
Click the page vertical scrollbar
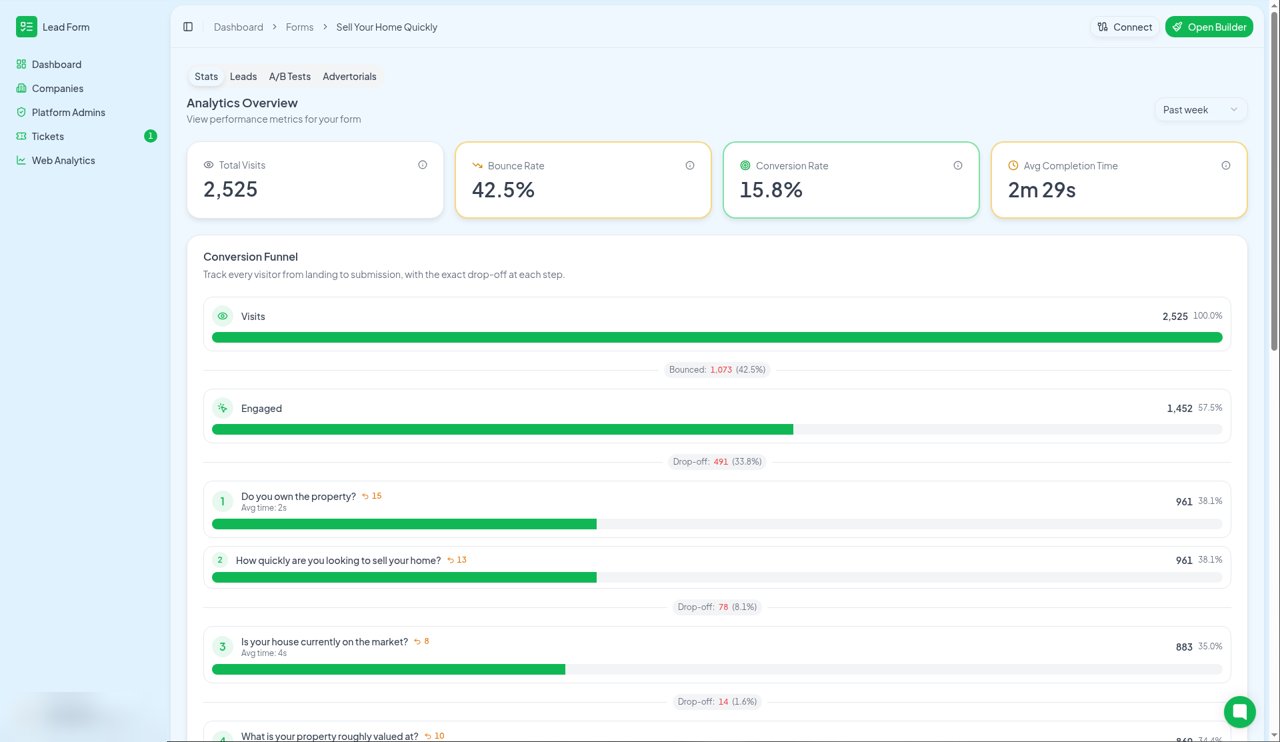(x=1274, y=180)
